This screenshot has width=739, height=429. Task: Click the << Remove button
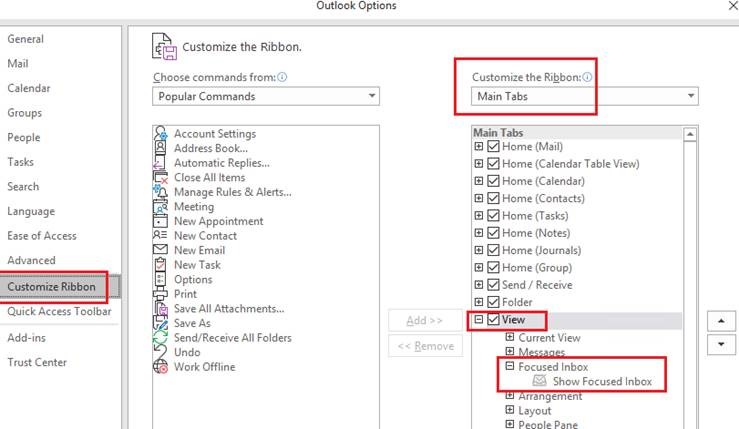tap(425, 346)
